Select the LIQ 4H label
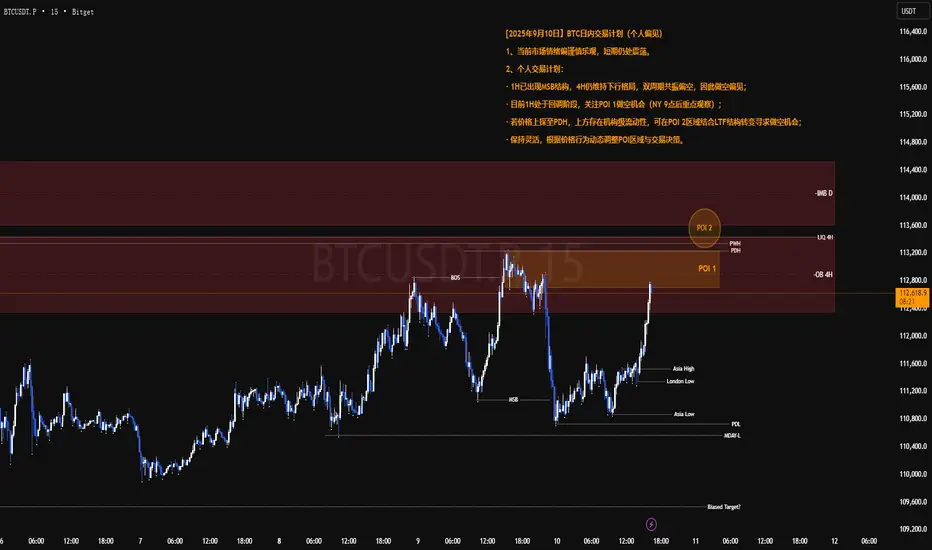Screen dimensions: 932x550 [825, 237]
